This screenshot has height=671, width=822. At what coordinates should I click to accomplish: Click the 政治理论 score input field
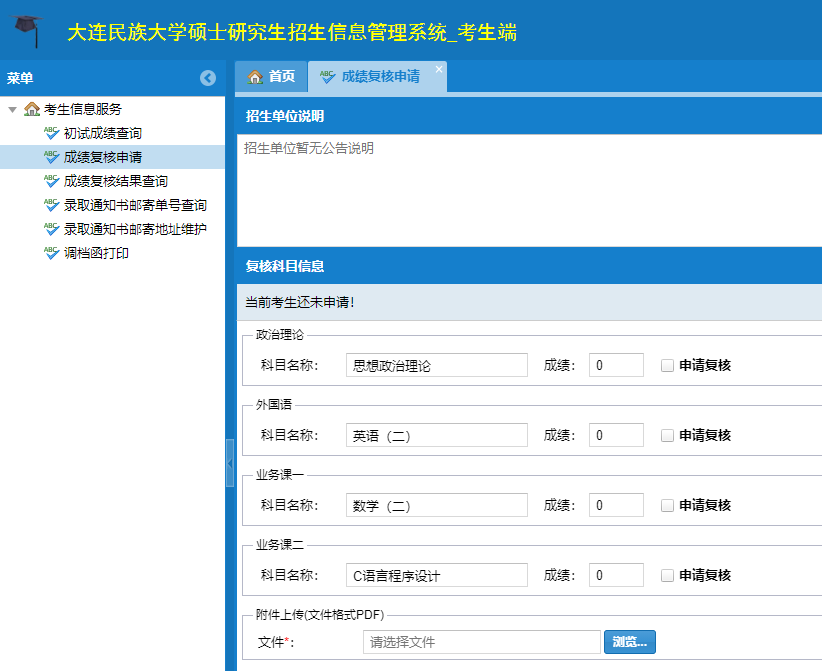(x=615, y=365)
